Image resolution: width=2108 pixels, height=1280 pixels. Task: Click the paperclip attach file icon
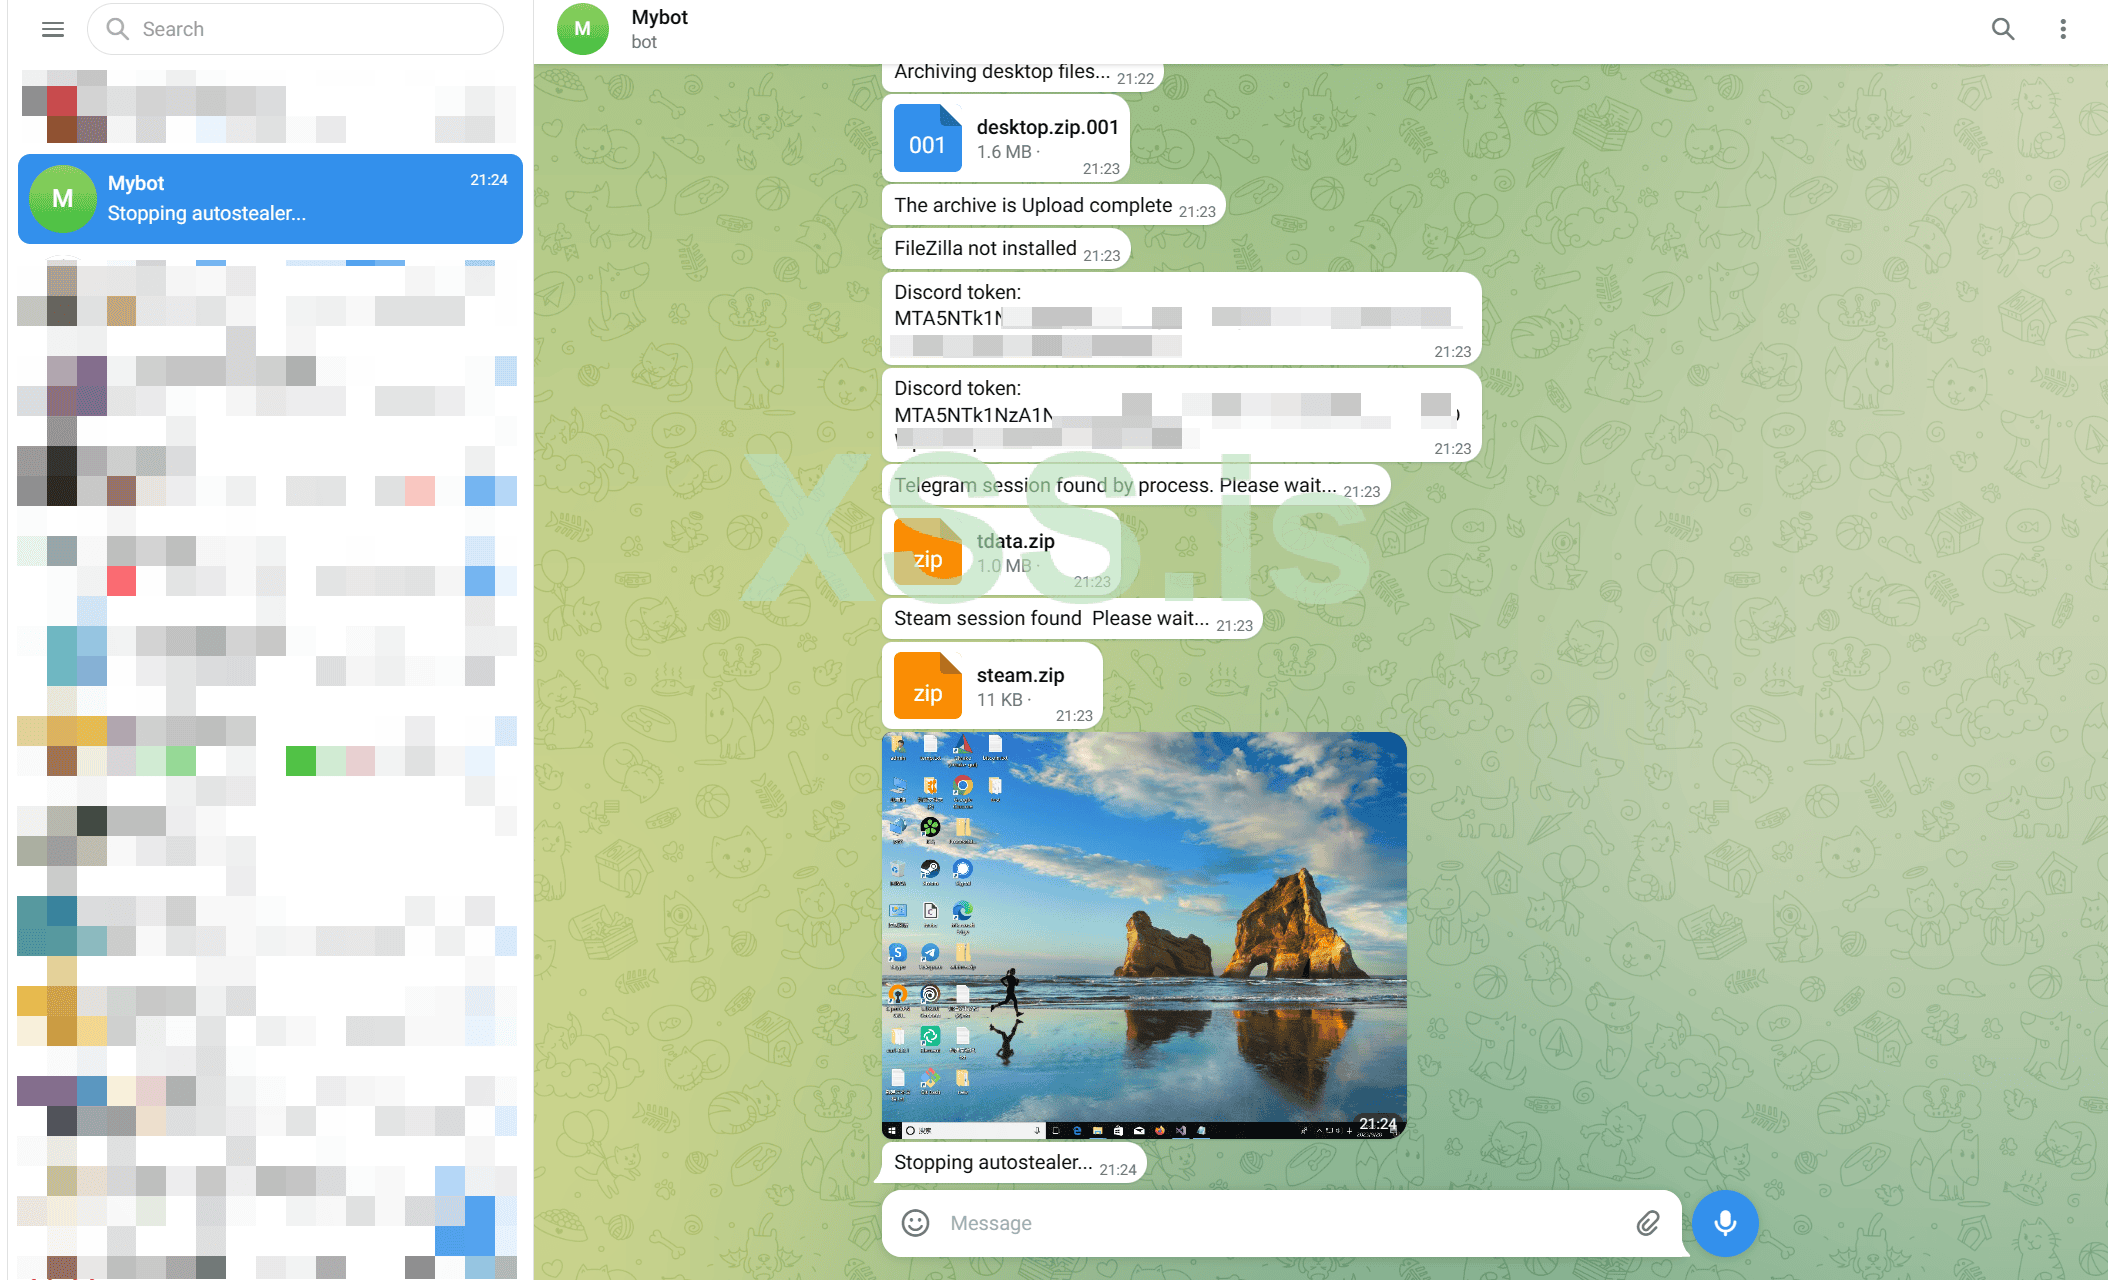[x=1647, y=1222]
